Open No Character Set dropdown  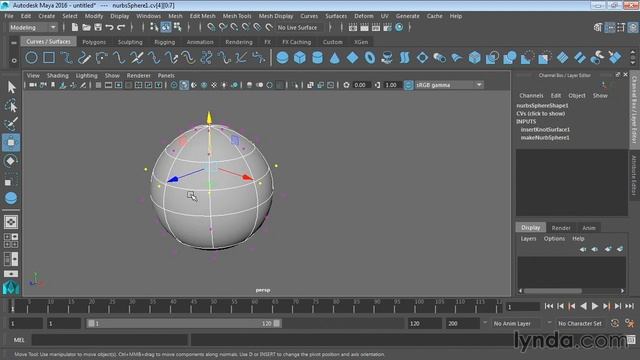point(580,323)
